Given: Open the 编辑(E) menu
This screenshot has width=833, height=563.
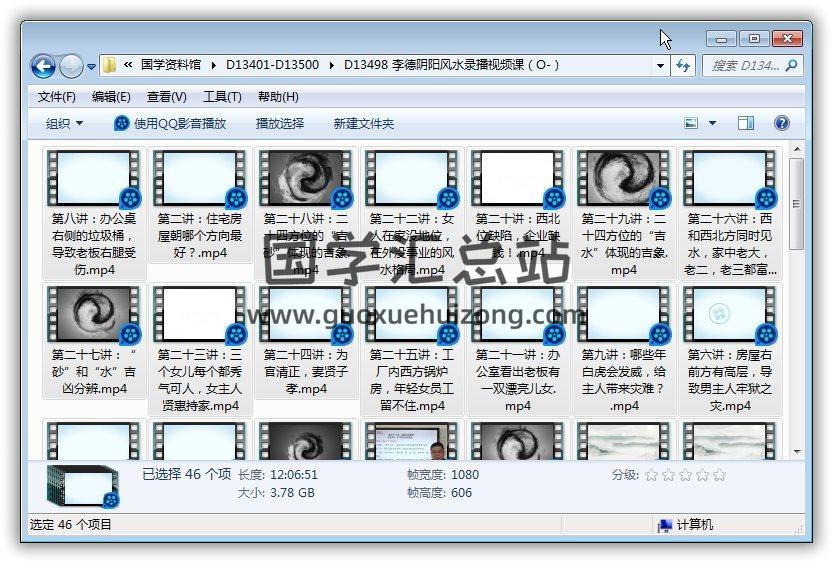Looking at the screenshot, I should [111, 97].
